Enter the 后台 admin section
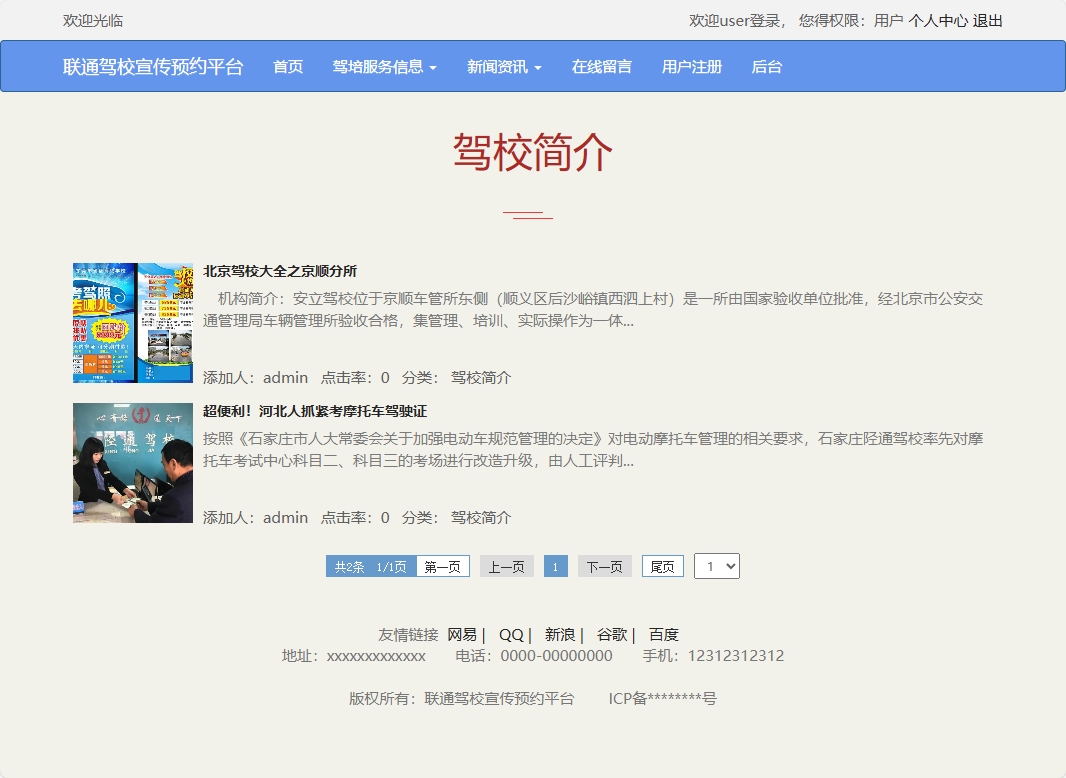 (x=765, y=66)
